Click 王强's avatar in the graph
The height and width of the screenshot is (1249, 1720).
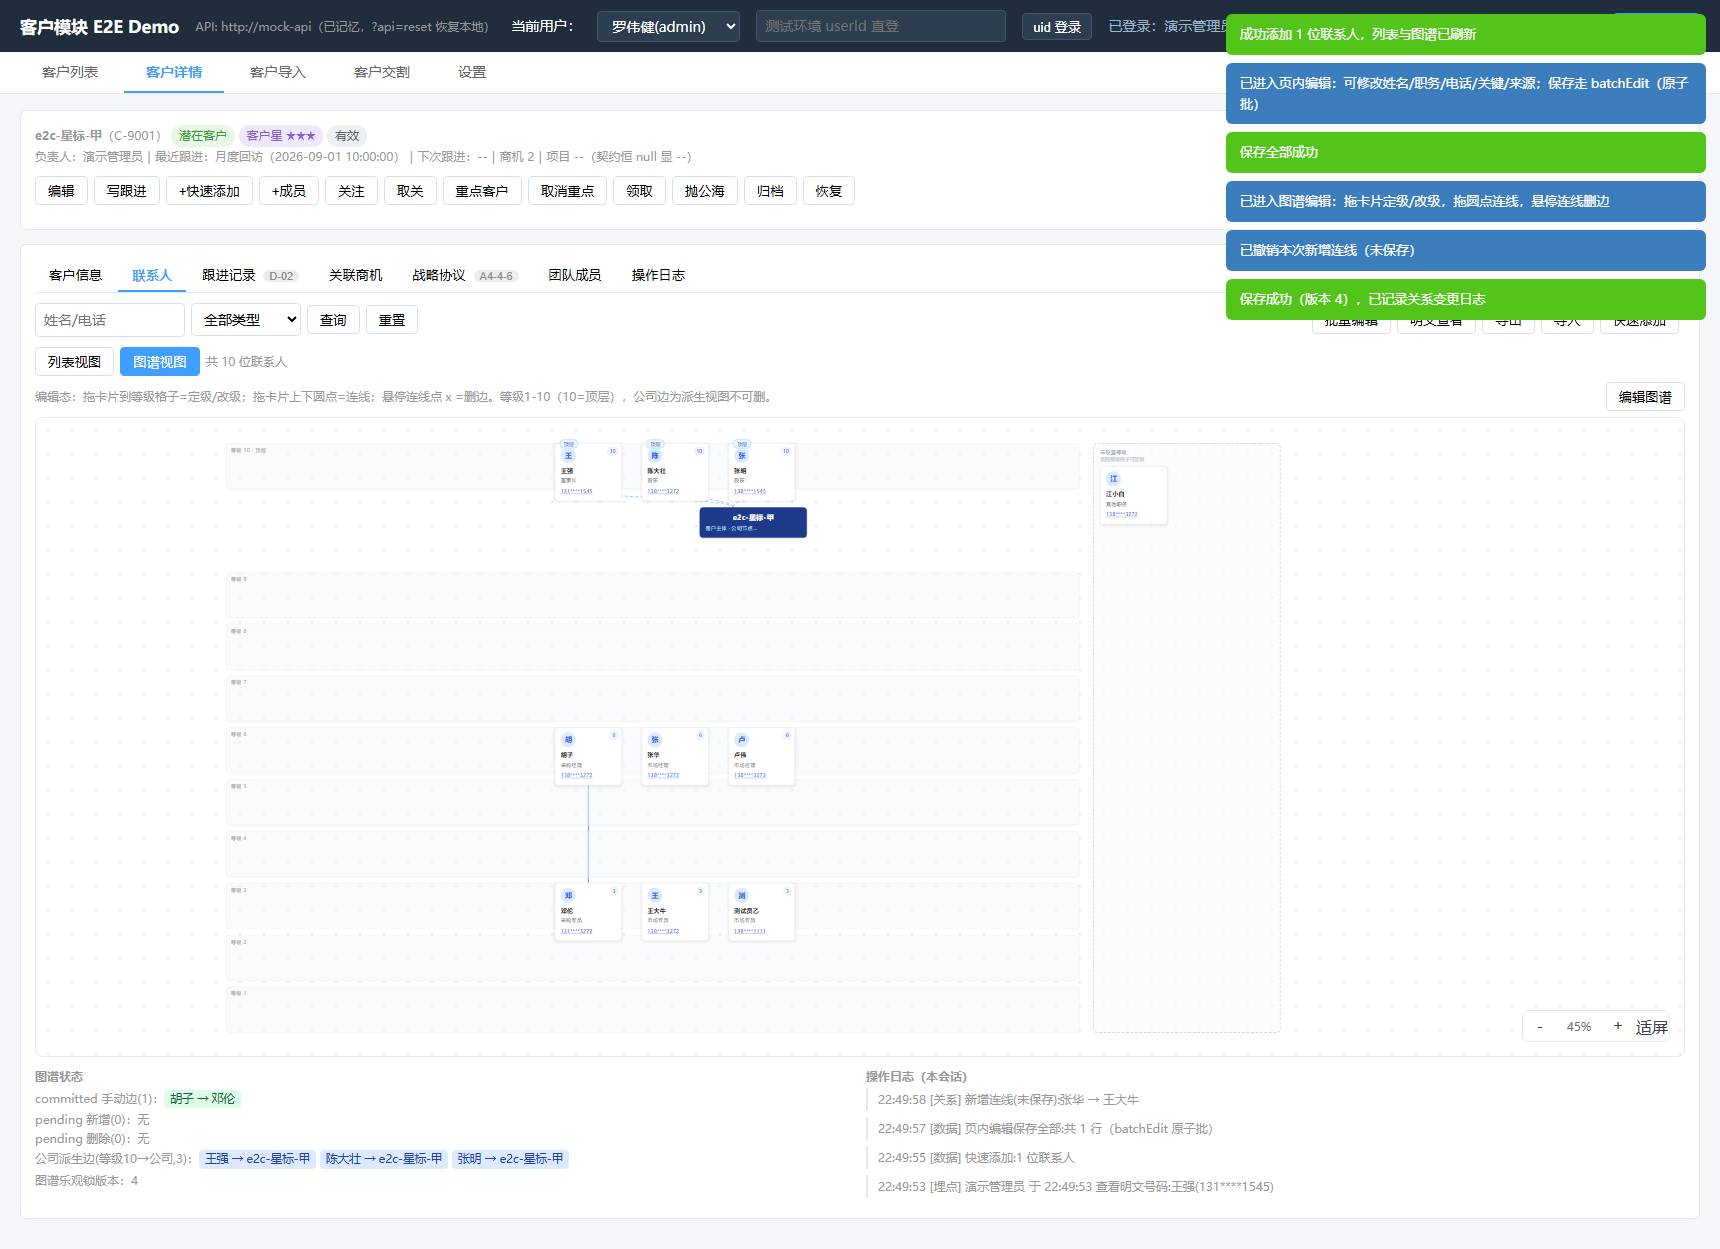[x=568, y=455]
